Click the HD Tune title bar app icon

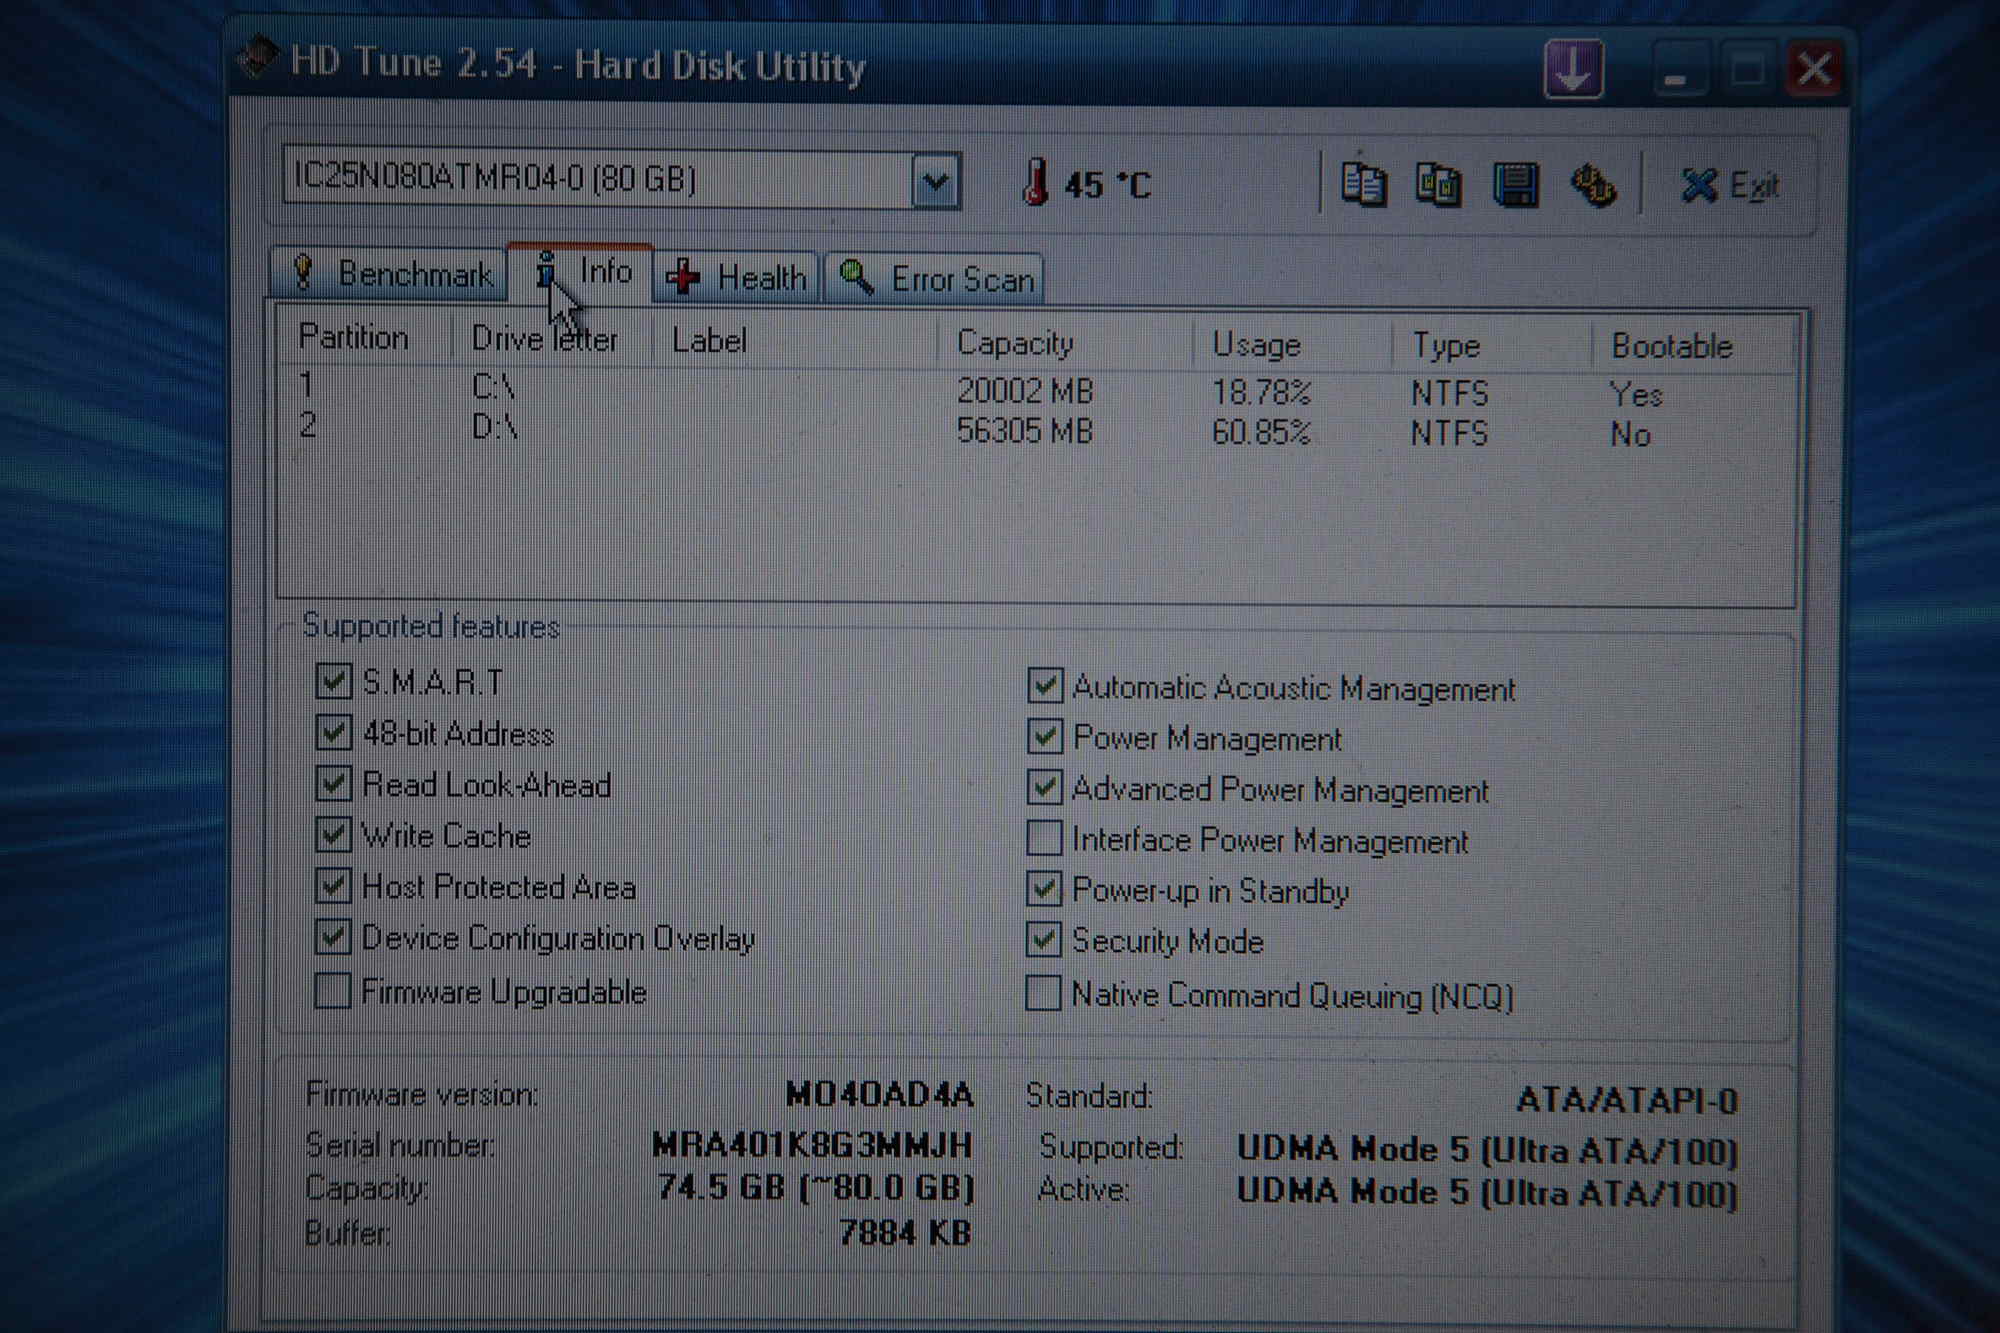click(x=258, y=57)
